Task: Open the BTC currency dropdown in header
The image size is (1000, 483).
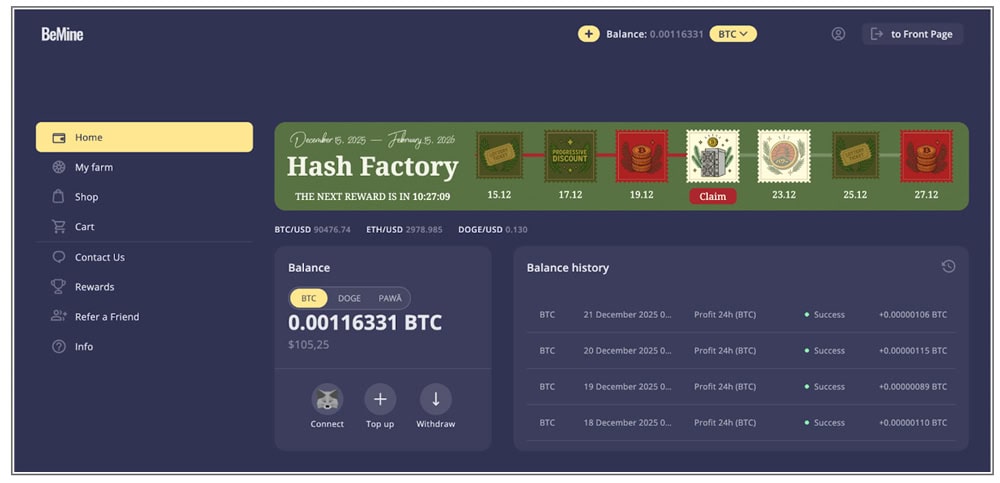Action: coord(733,34)
